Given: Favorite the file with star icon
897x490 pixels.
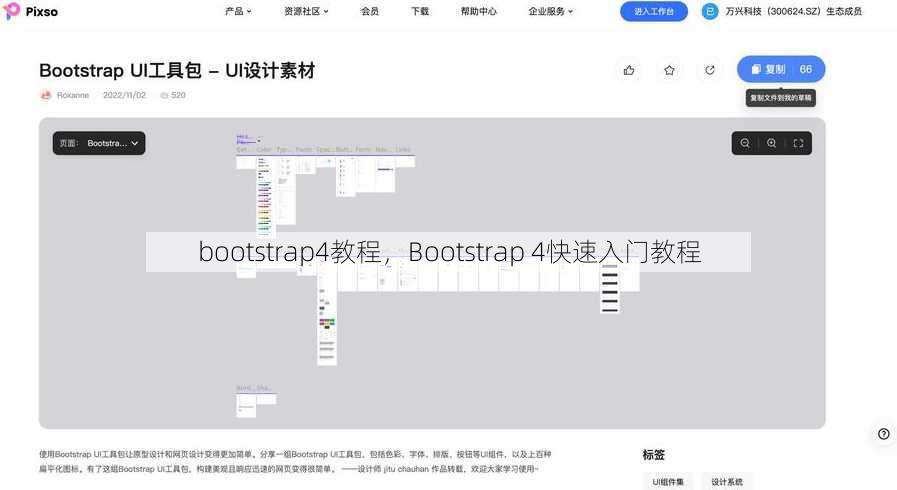Looking at the screenshot, I should pyautogui.click(x=669, y=70).
